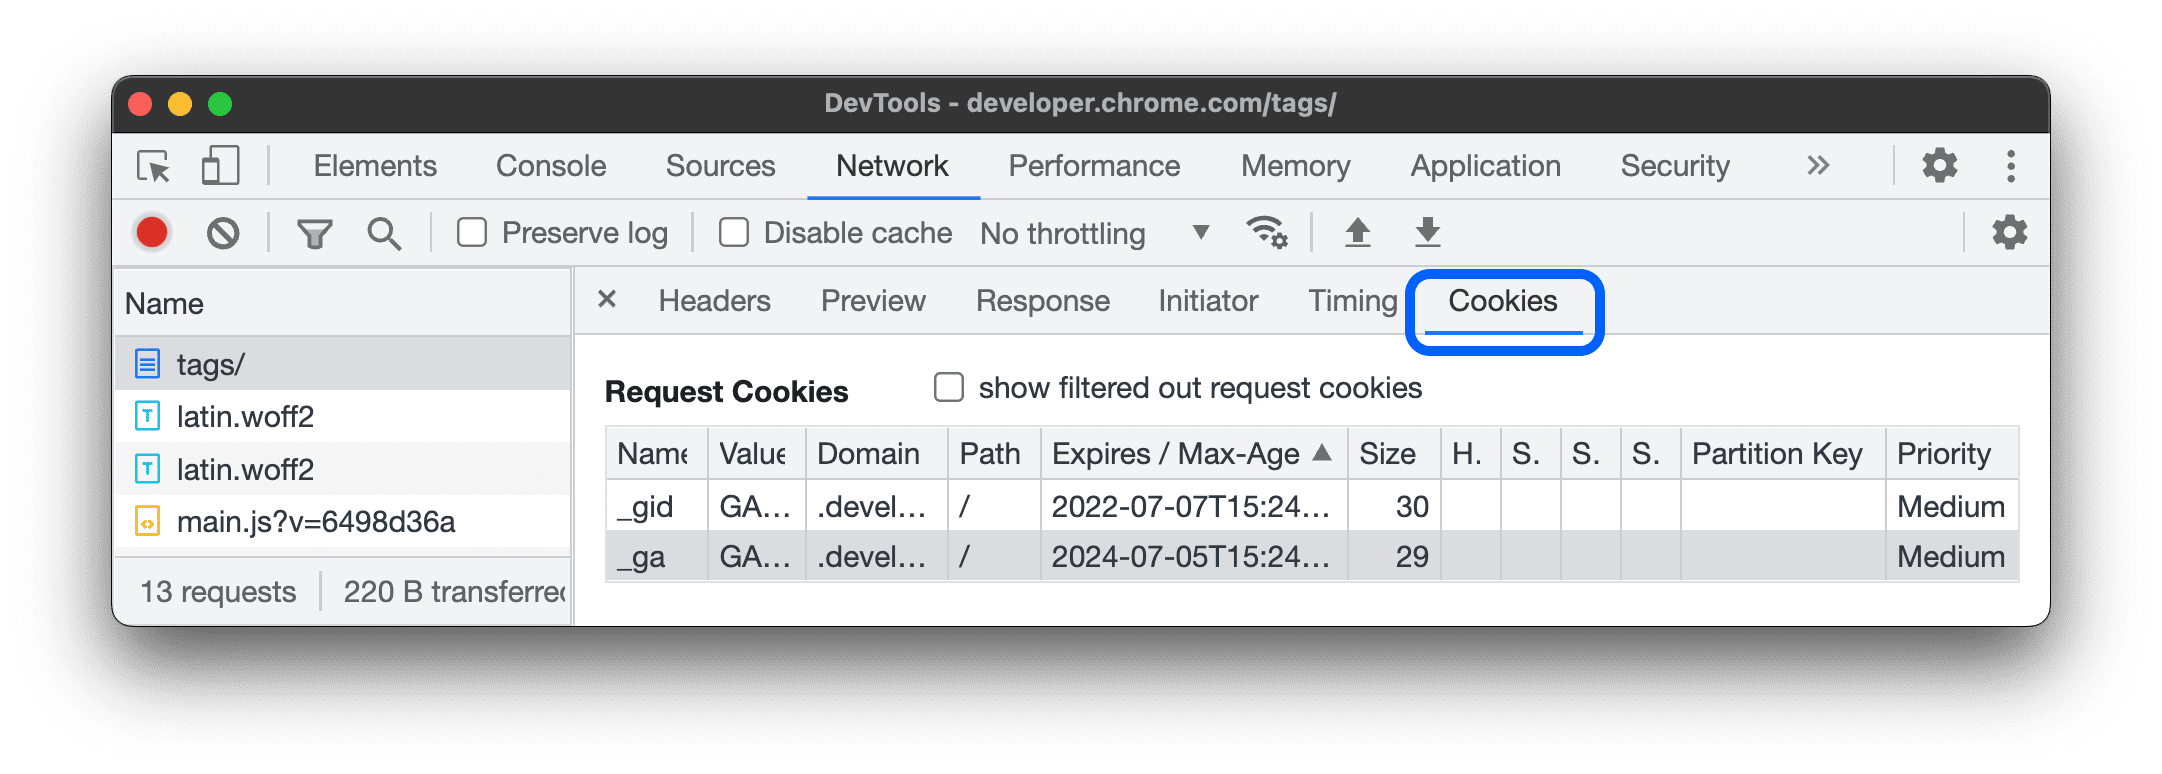Select the Inspect element tool
The width and height of the screenshot is (2162, 774).
click(151, 166)
